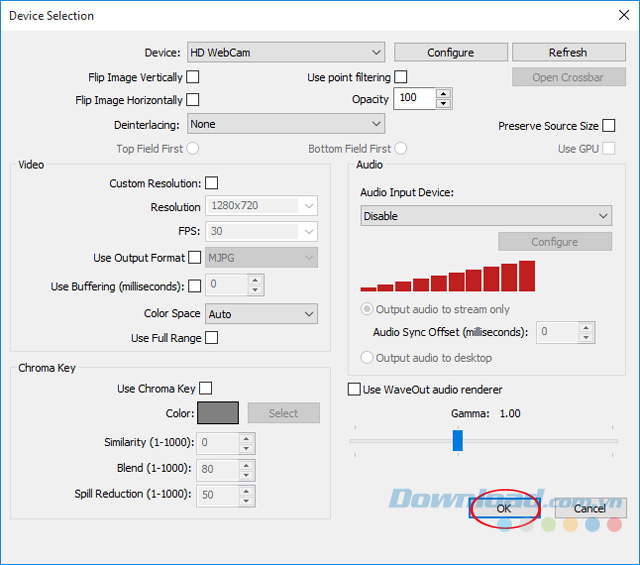Screen dimensions: 640x565
Task: Check the Use Buffering (milliseconds) box
Action: pos(194,287)
